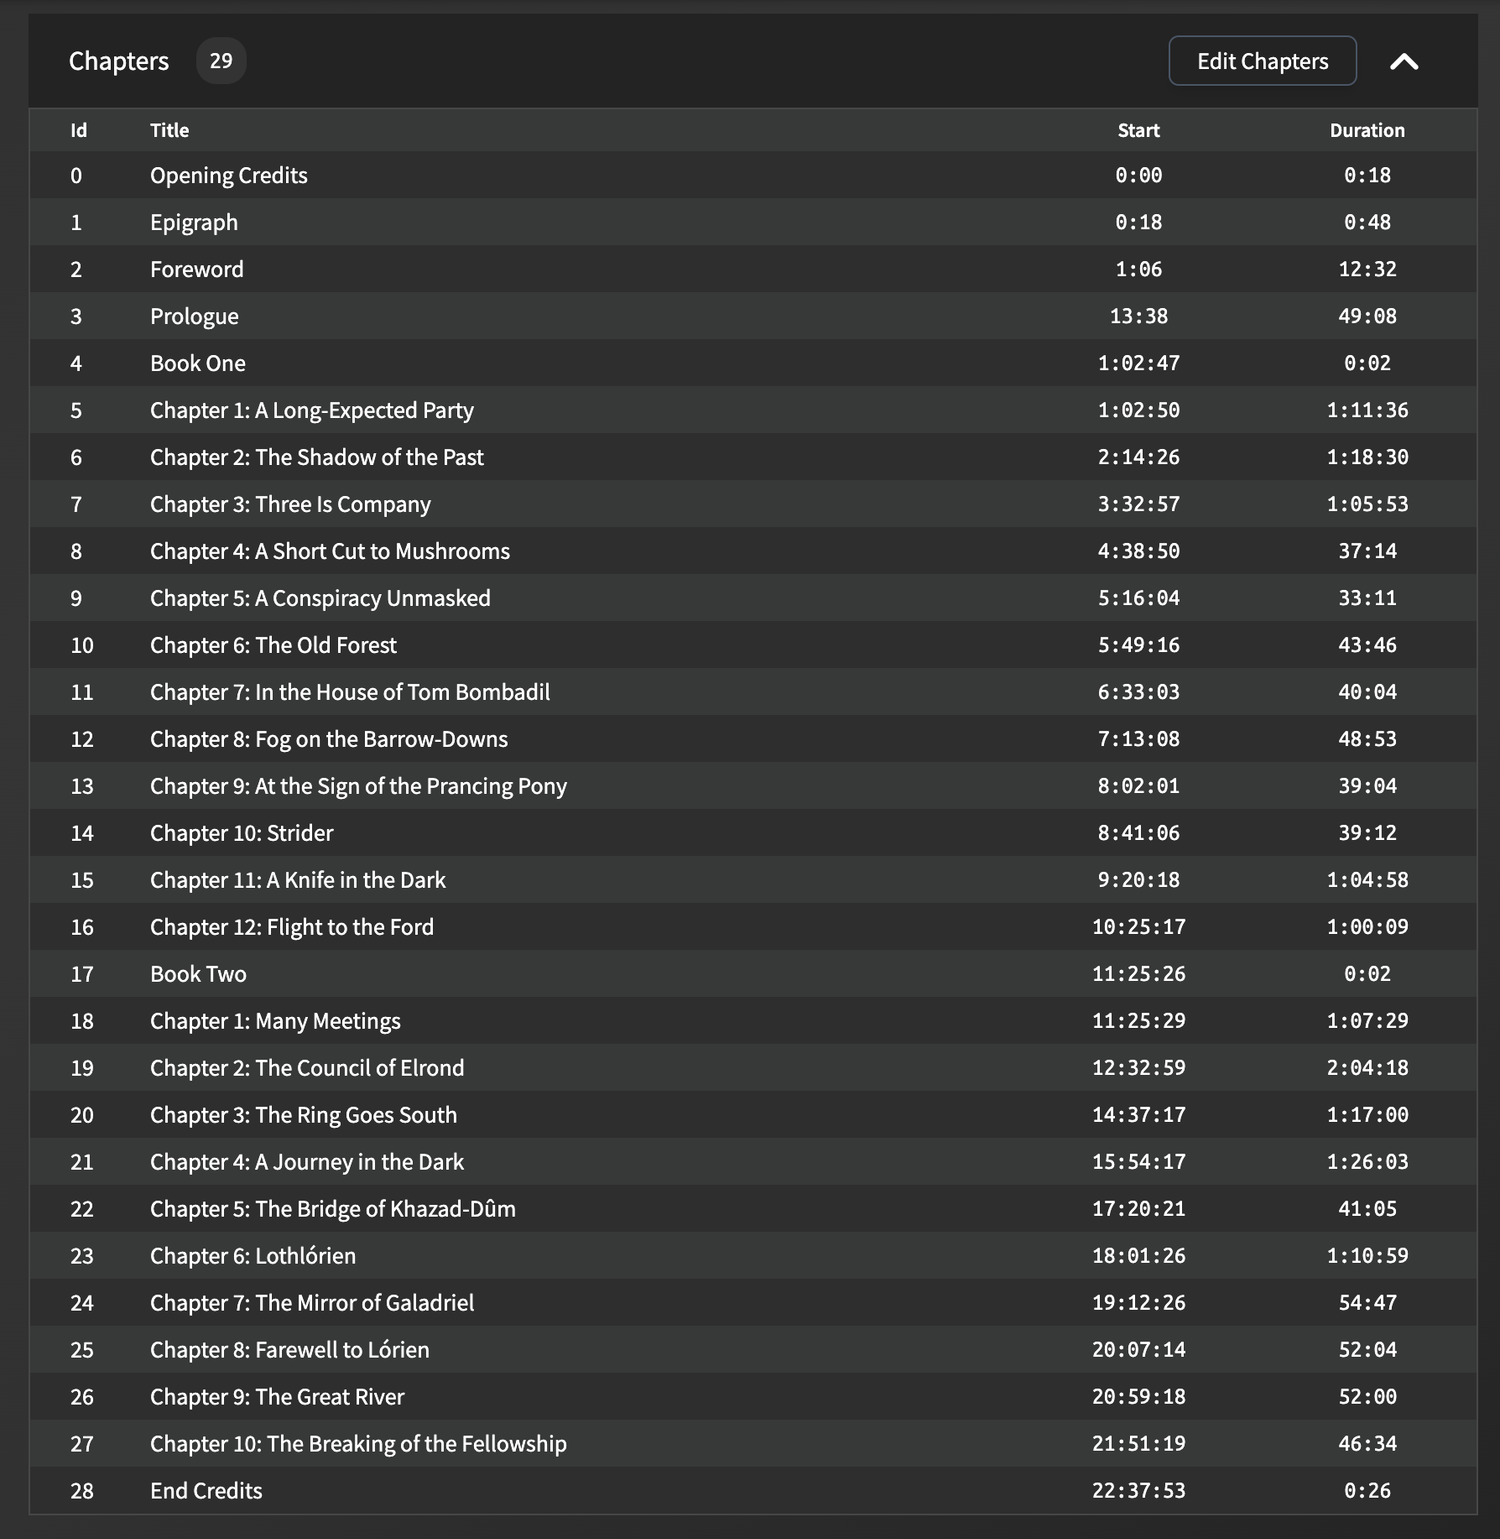Sort the list by the Start column
The width and height of the screenshot is (1500, 1539).
pyautogui.click(x=1138, y=130)
